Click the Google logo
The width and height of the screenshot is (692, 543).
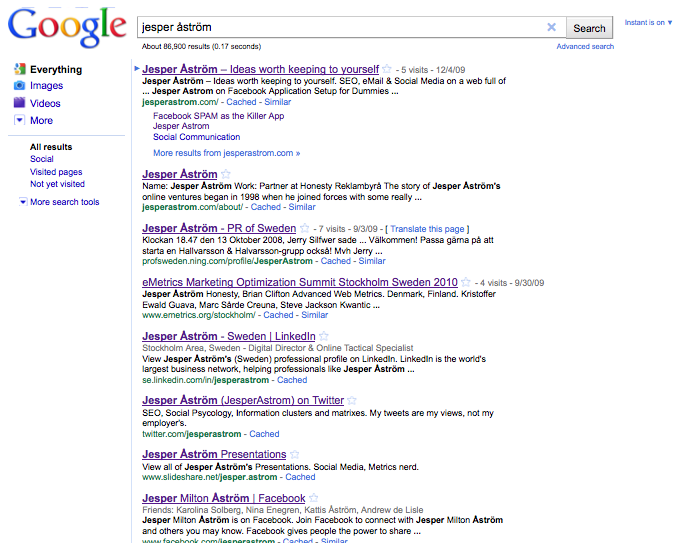tap(67, 27)
